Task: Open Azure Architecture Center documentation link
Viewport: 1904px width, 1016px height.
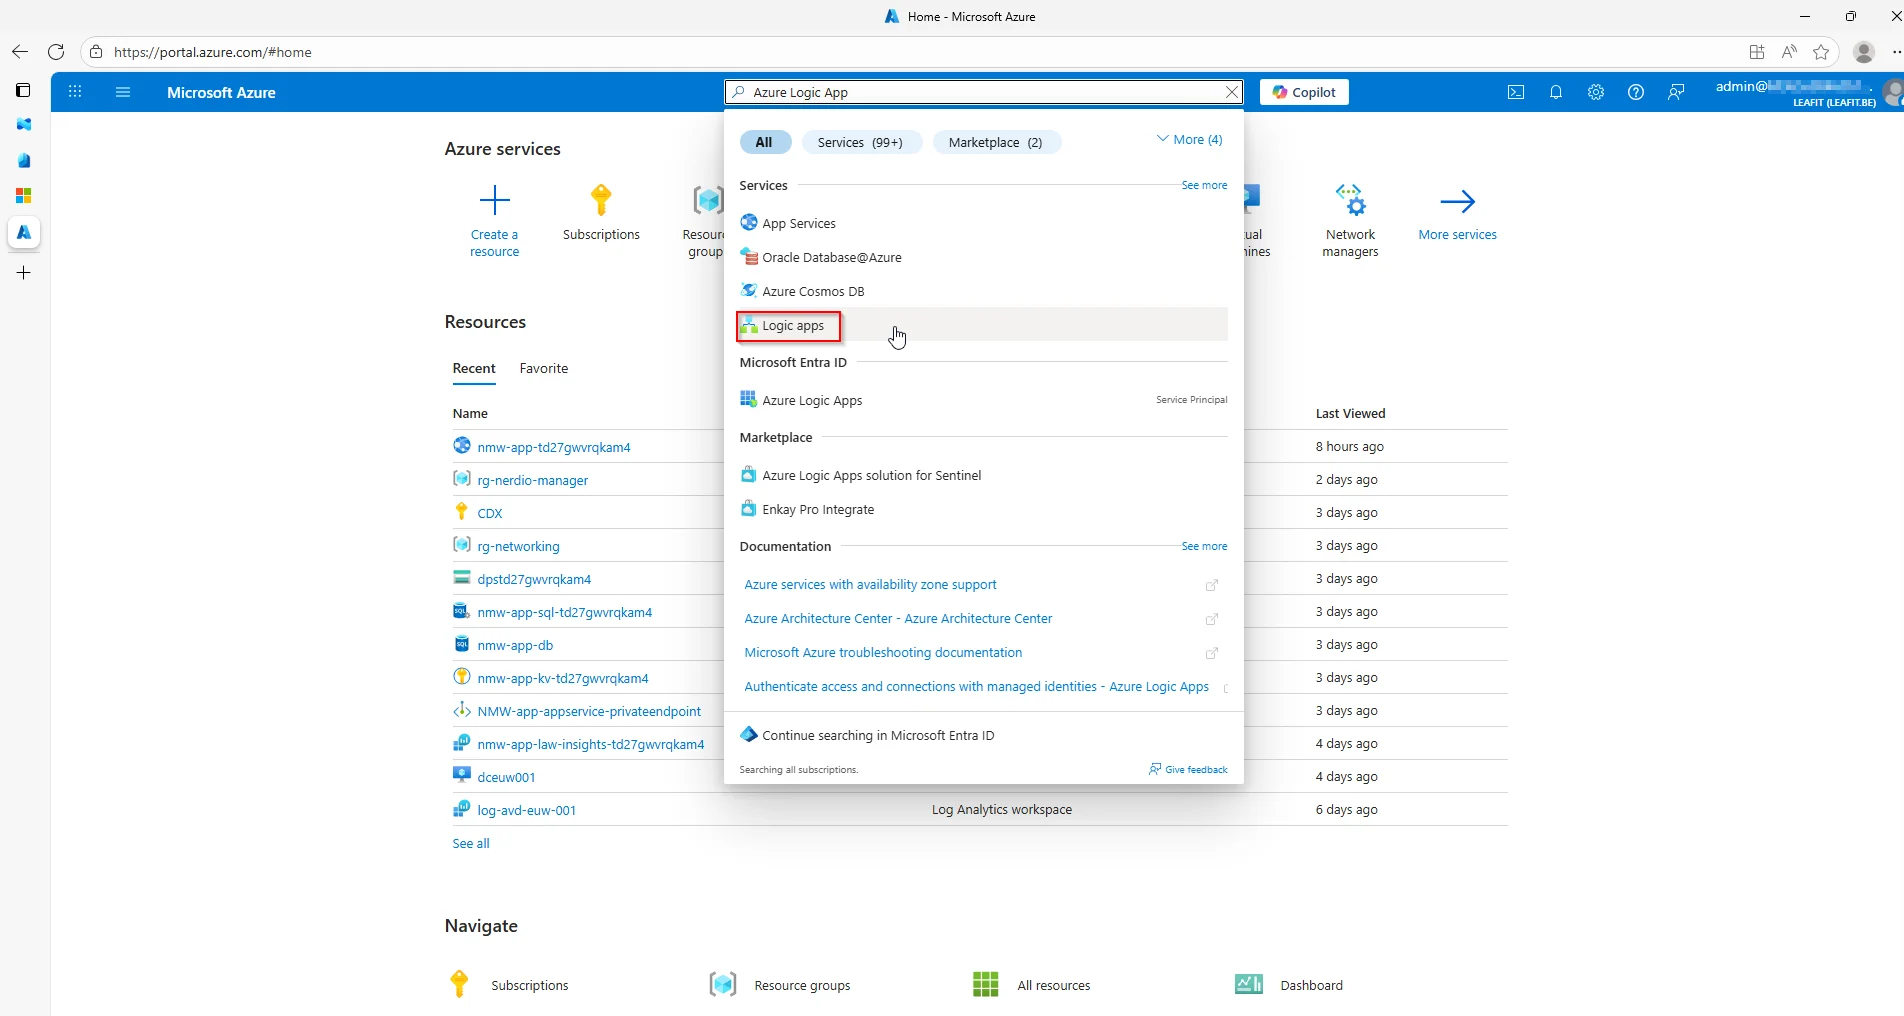Action: 898,618
